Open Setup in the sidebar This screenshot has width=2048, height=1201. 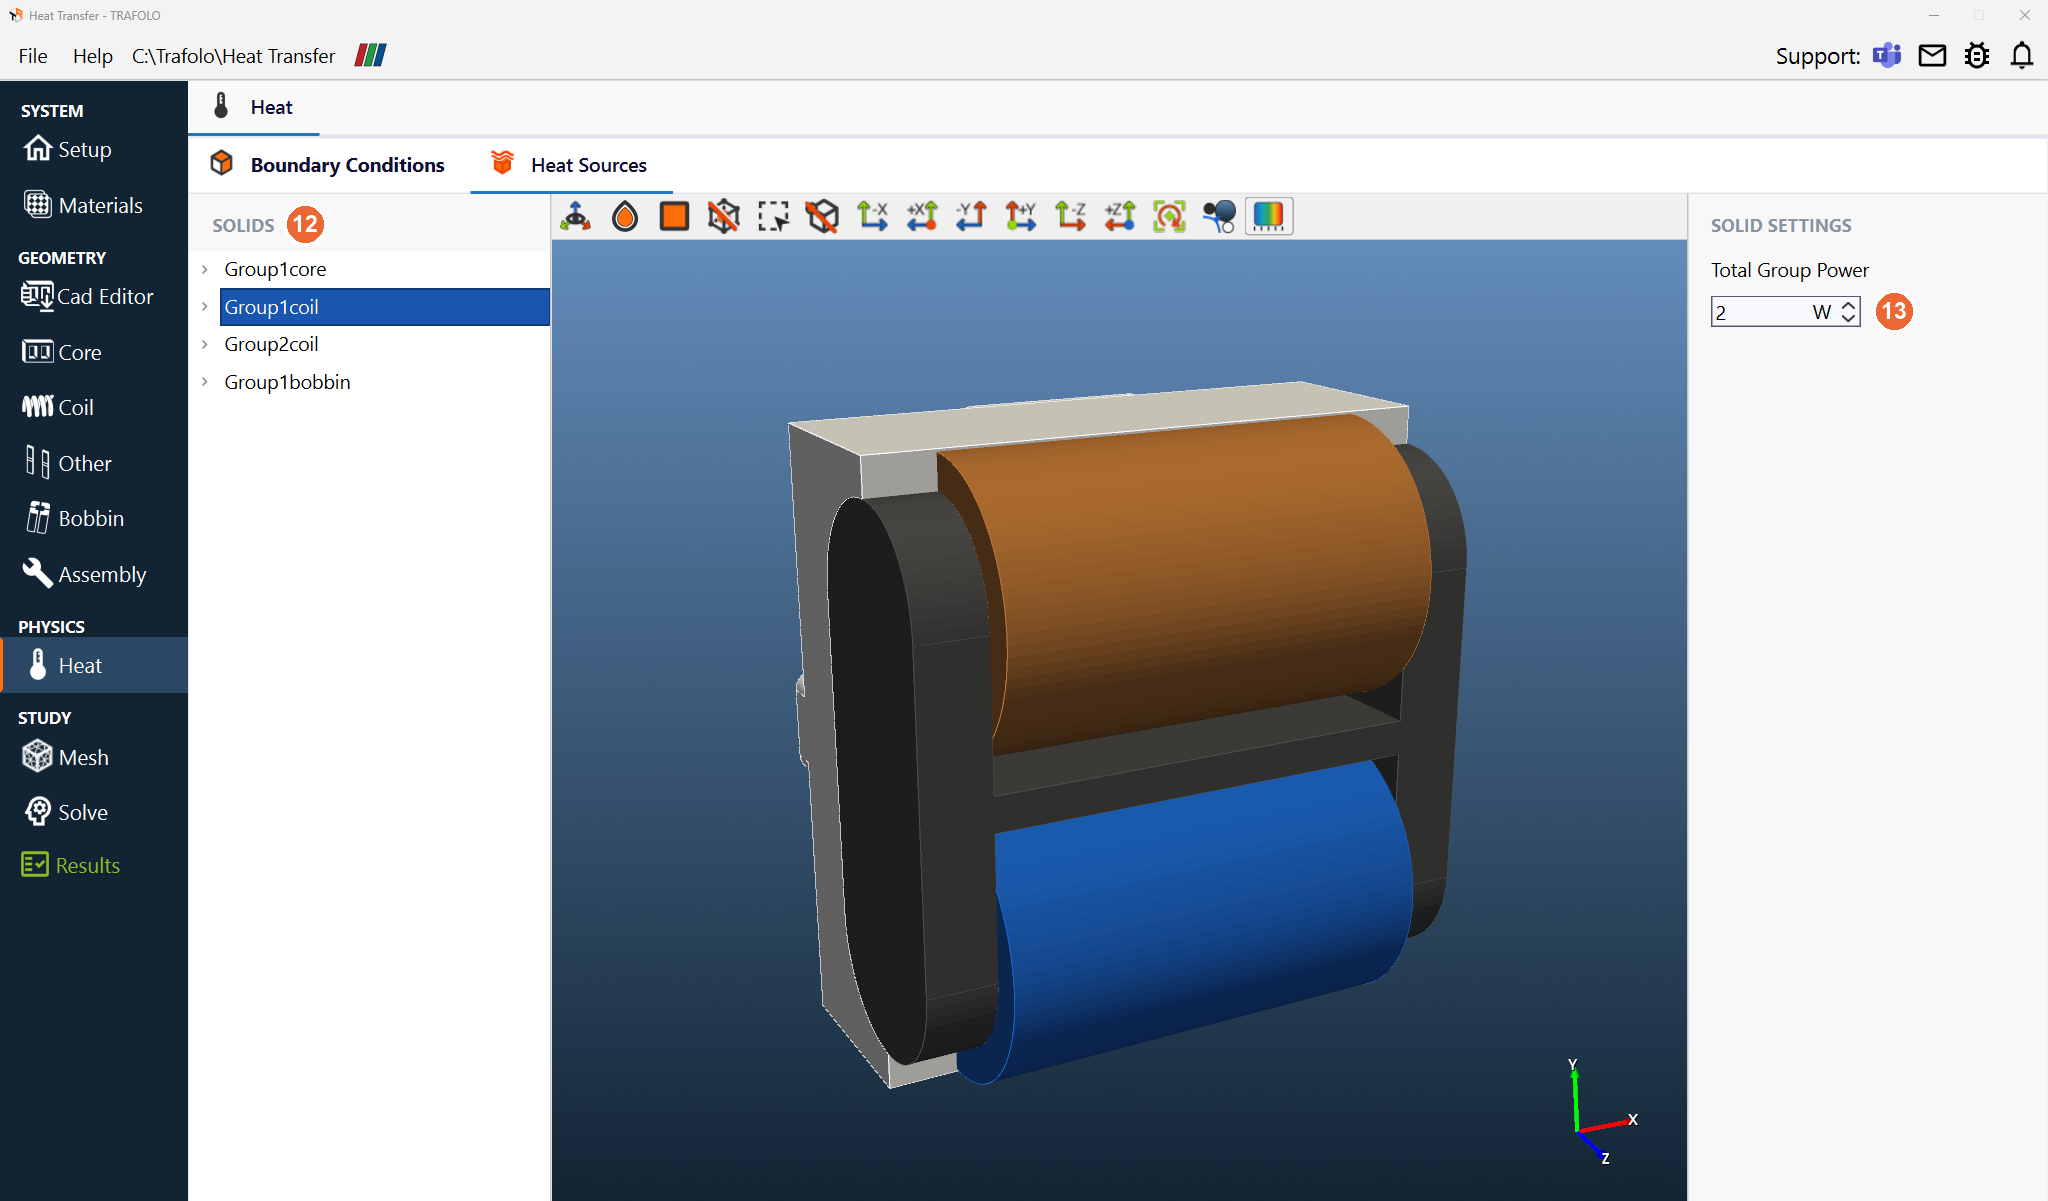pos(68,149)
